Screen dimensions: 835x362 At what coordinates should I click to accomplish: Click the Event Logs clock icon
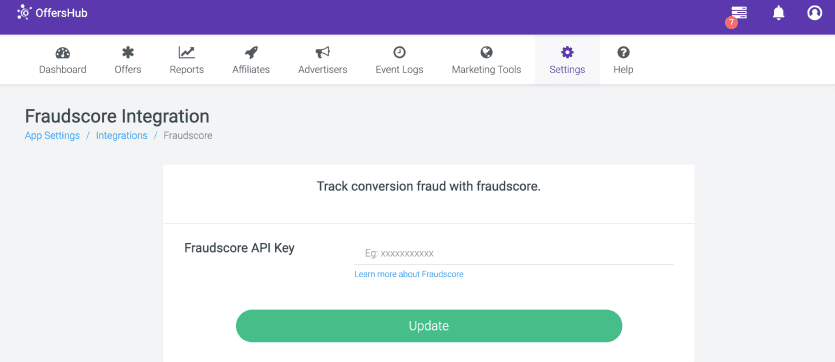click(x=399, y=52)
